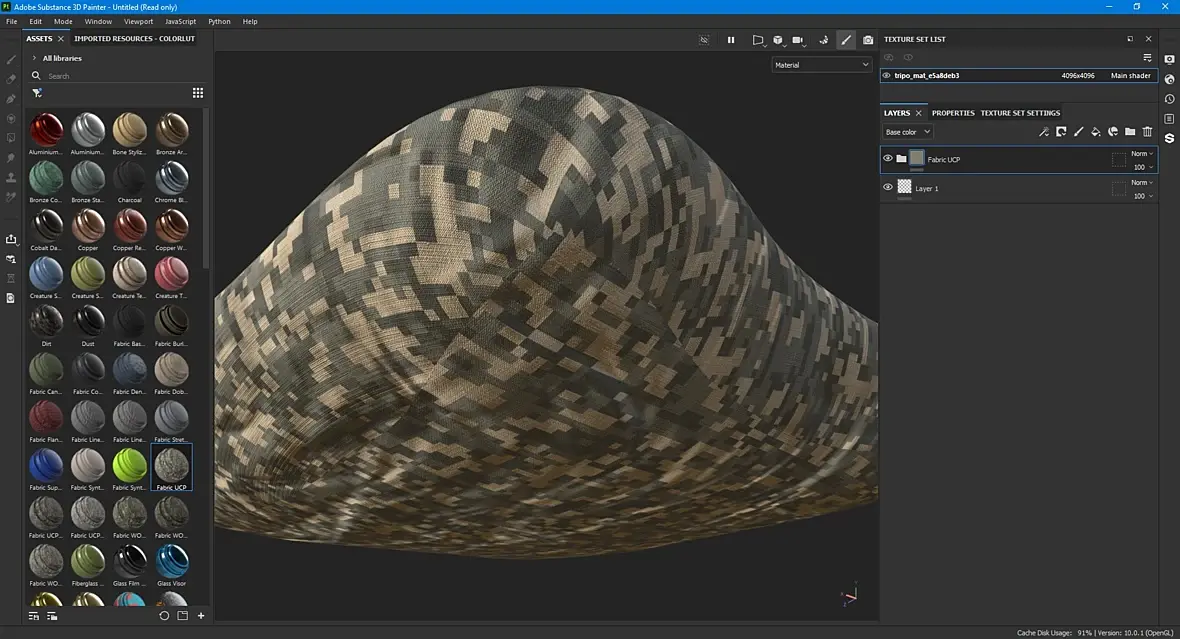The image size is (1180, 639).
Task: Click the camera screenshot icon in viewport toolbar
Action: pyautogui.click(x=868, y=40)
